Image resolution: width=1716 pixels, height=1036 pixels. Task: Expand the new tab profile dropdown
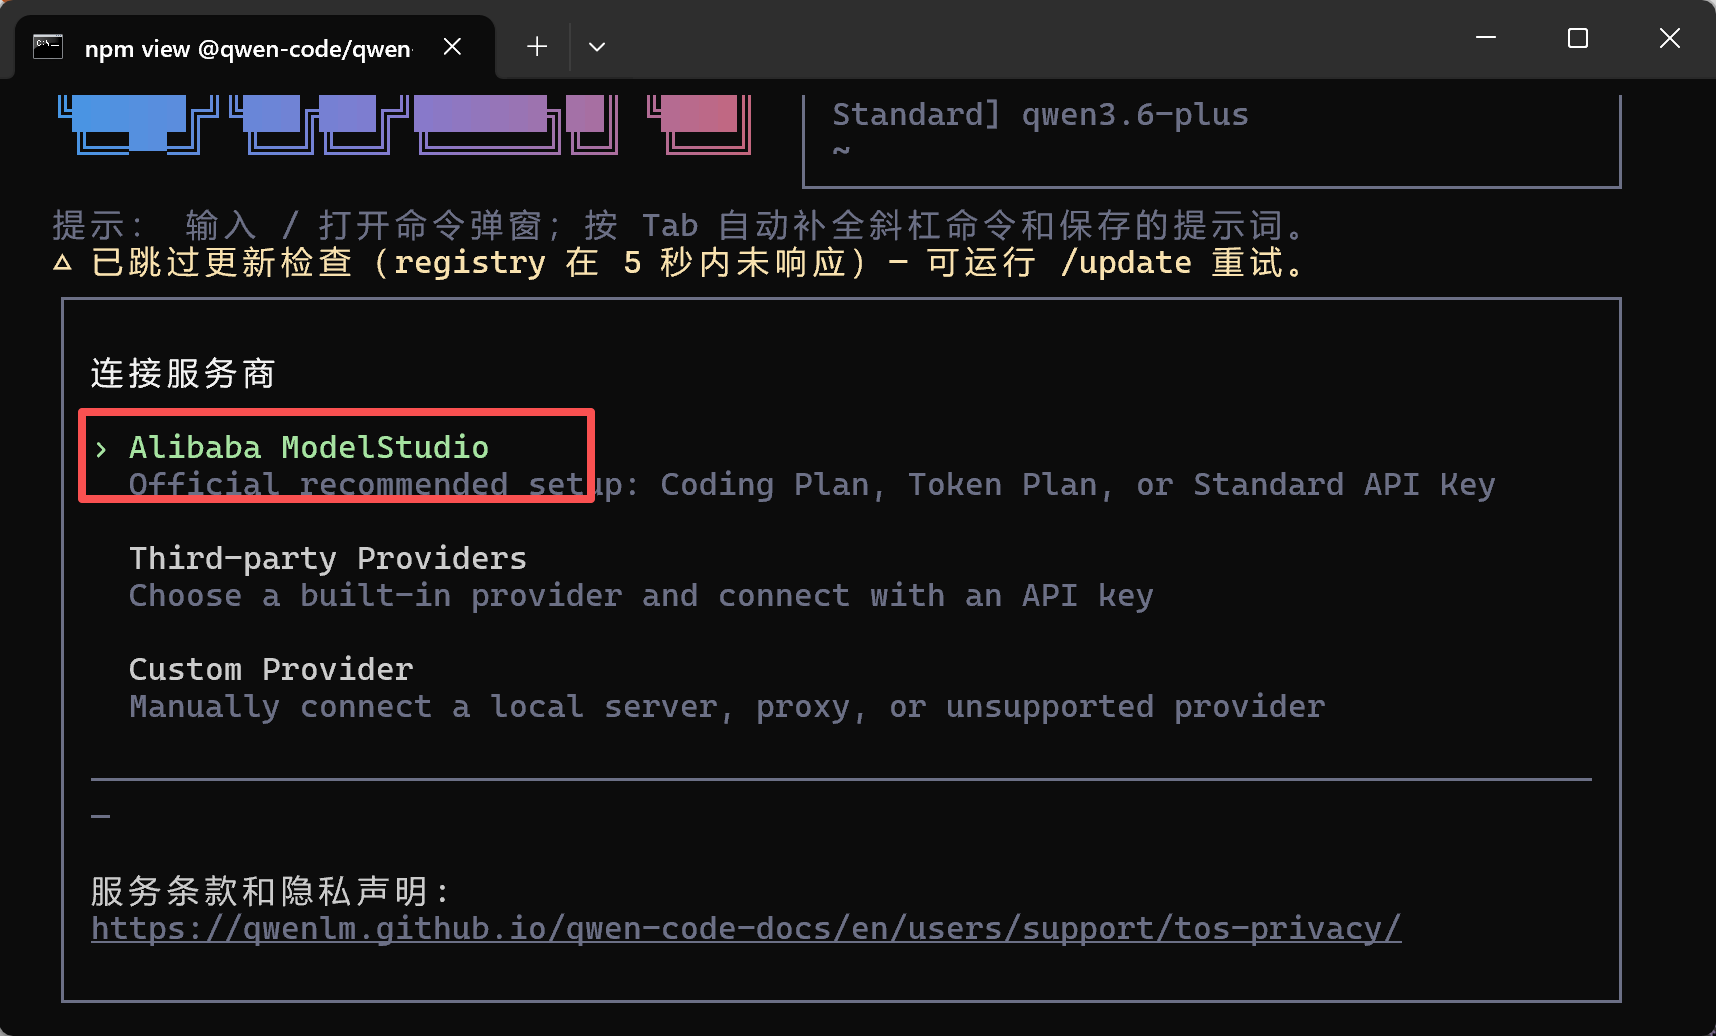tap(597, 47)
